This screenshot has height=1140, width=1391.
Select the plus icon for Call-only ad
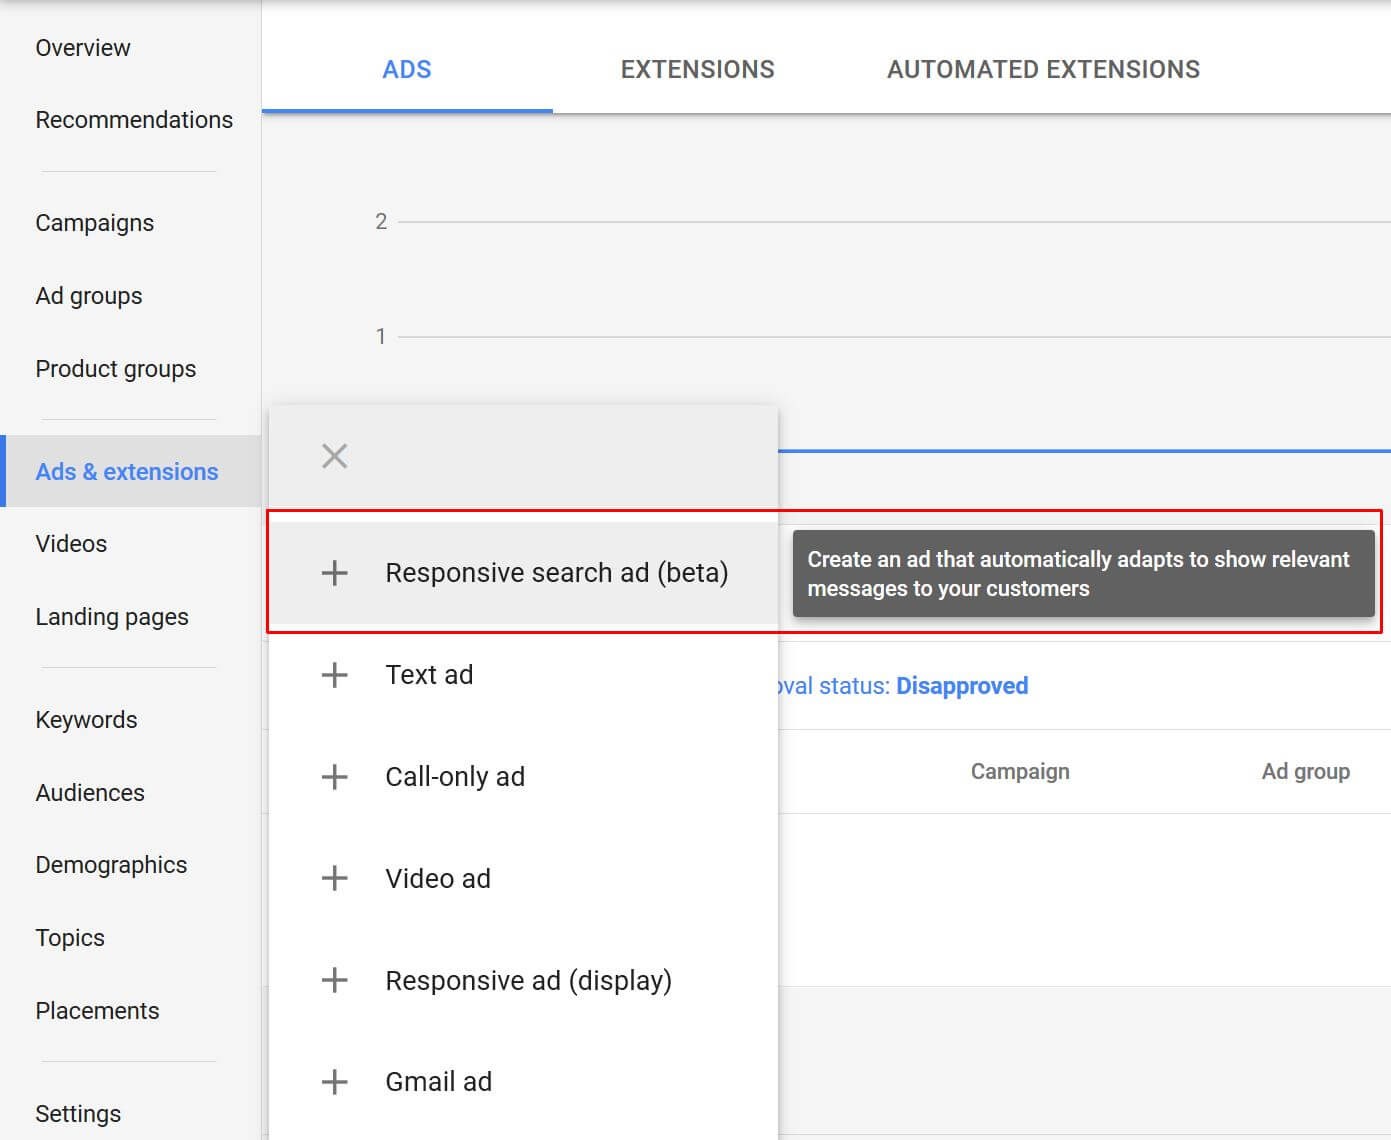tap(334, 776)
